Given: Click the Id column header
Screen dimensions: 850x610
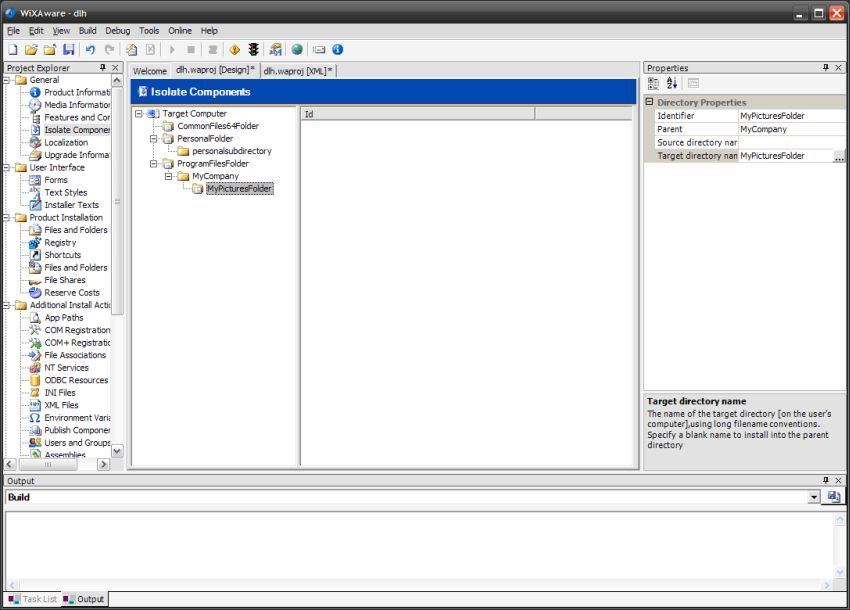Looking at the screenshot, I should (x=418, y=114).
